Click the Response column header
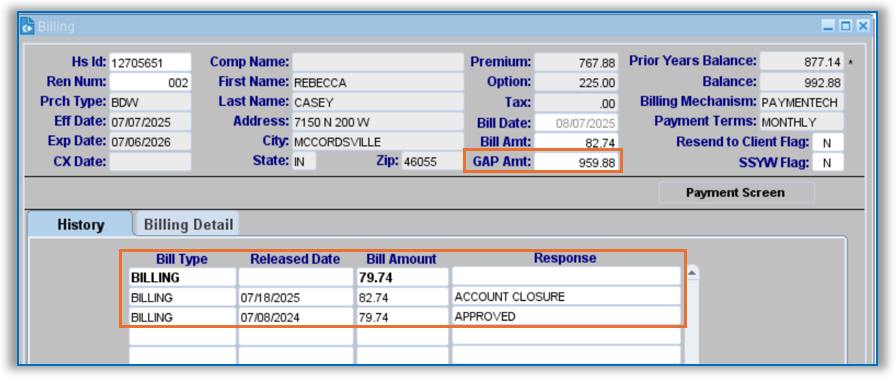 tap(565, 258)
